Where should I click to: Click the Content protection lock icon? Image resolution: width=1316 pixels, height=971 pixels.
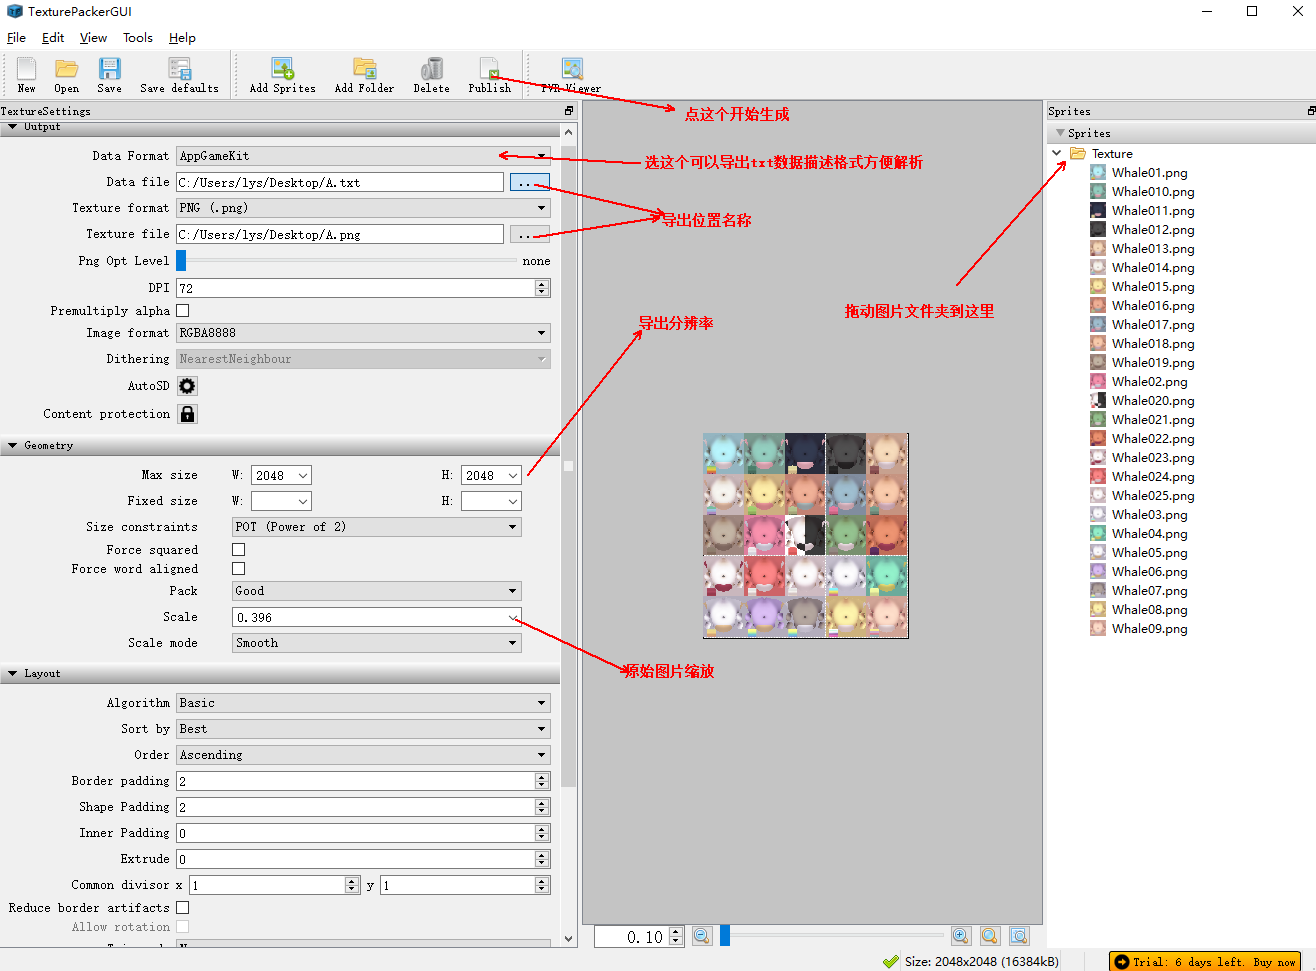[187, 413]
